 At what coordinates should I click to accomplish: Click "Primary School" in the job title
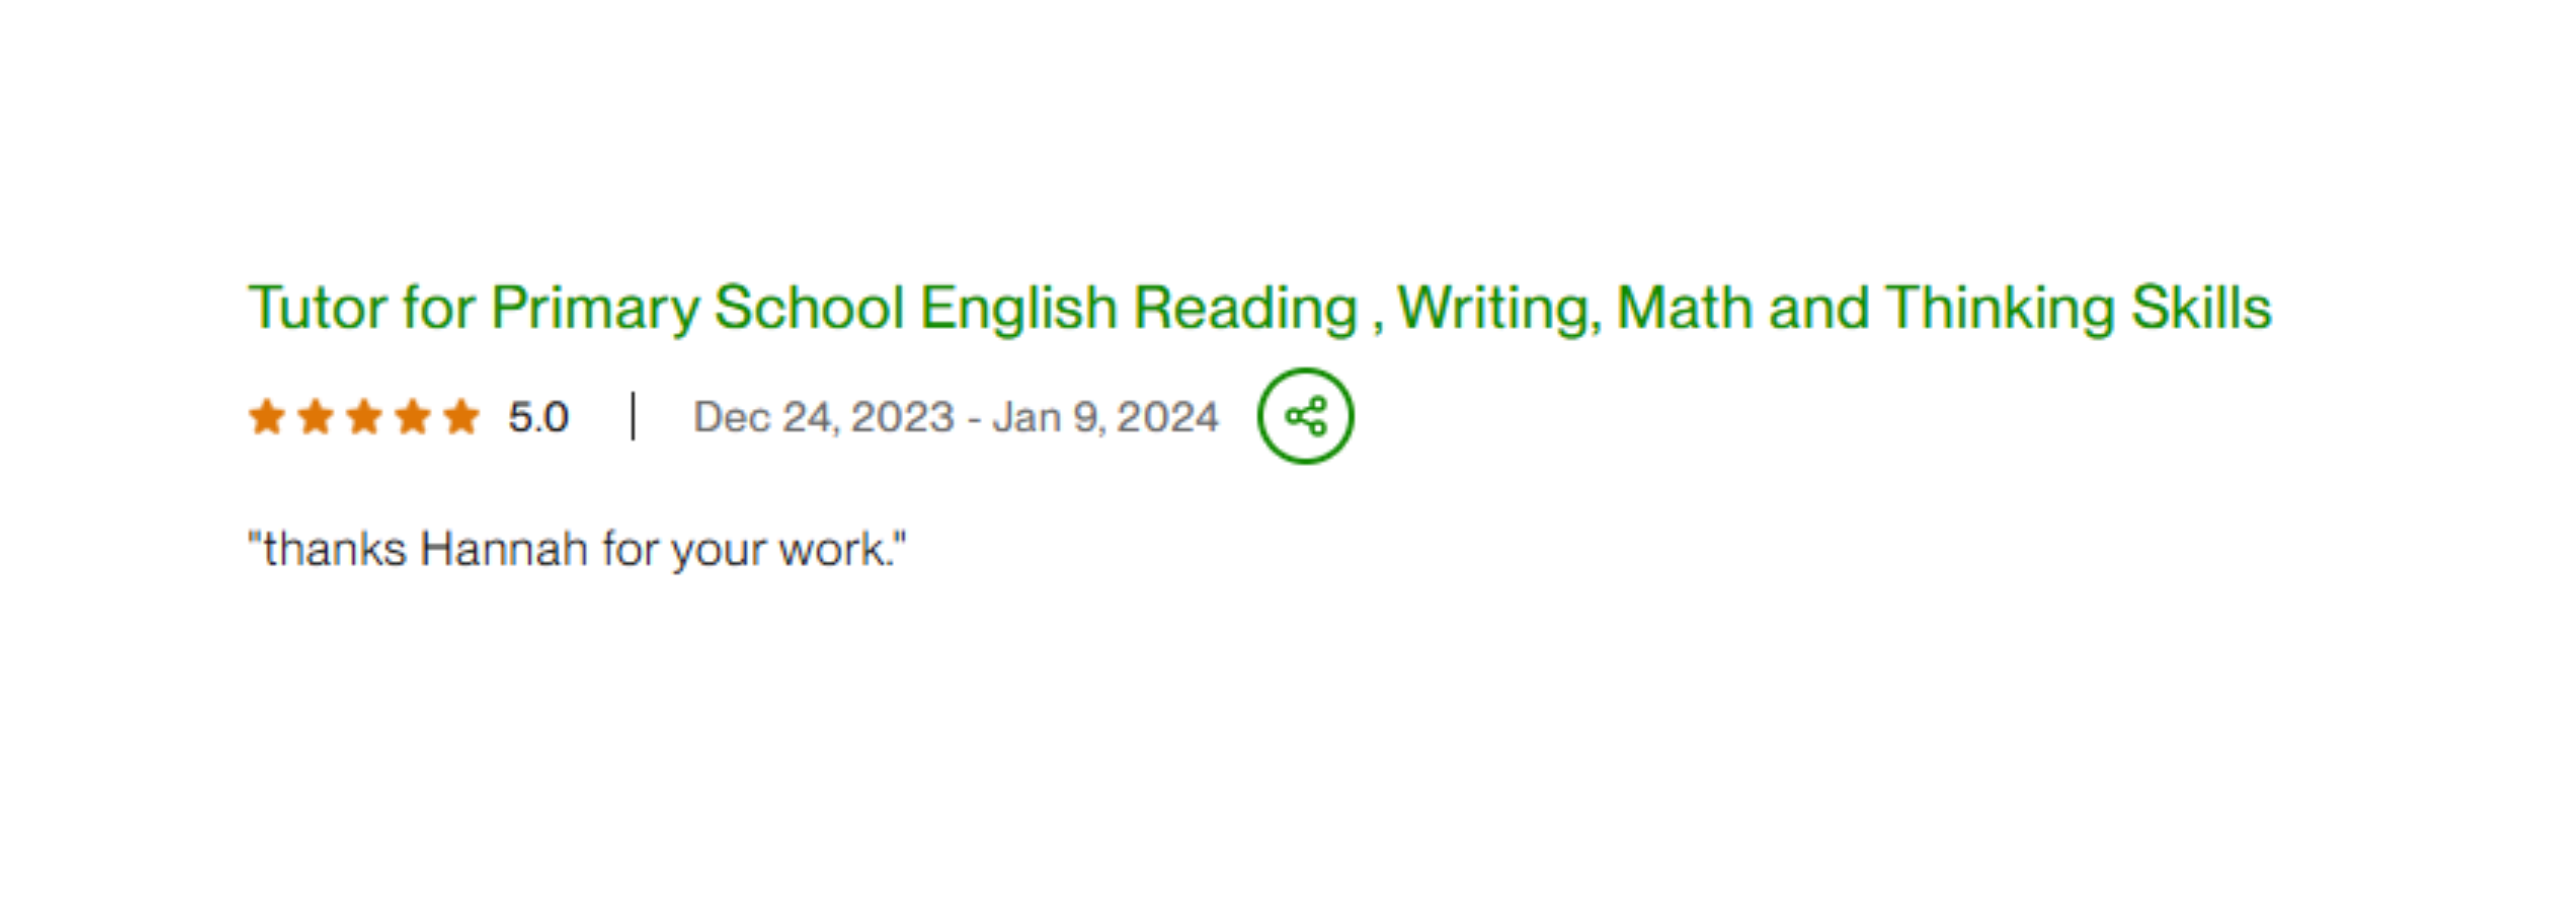[697, 307]
